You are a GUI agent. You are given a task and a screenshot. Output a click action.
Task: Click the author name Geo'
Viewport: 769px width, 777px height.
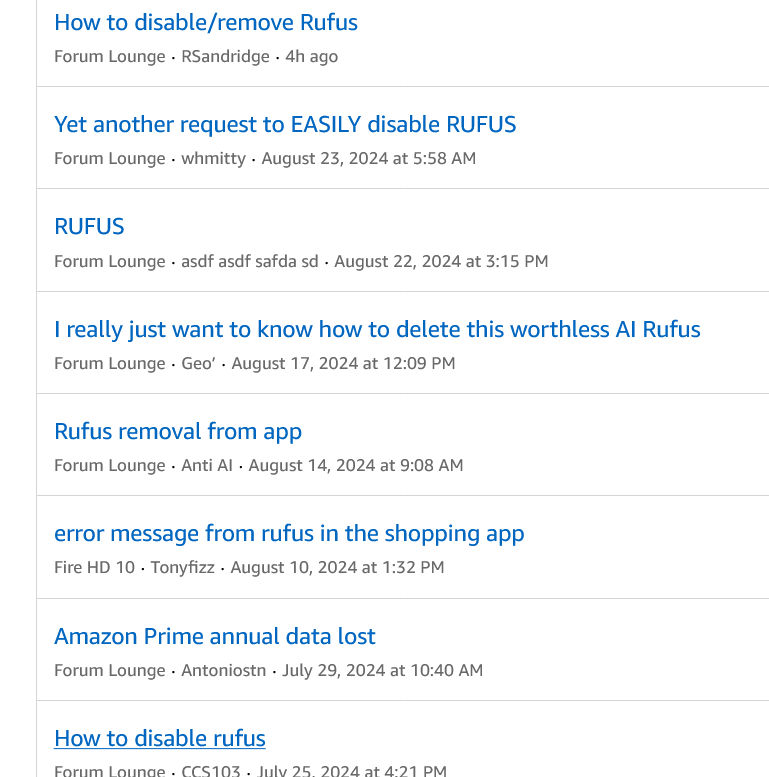(x=198, y=363)
